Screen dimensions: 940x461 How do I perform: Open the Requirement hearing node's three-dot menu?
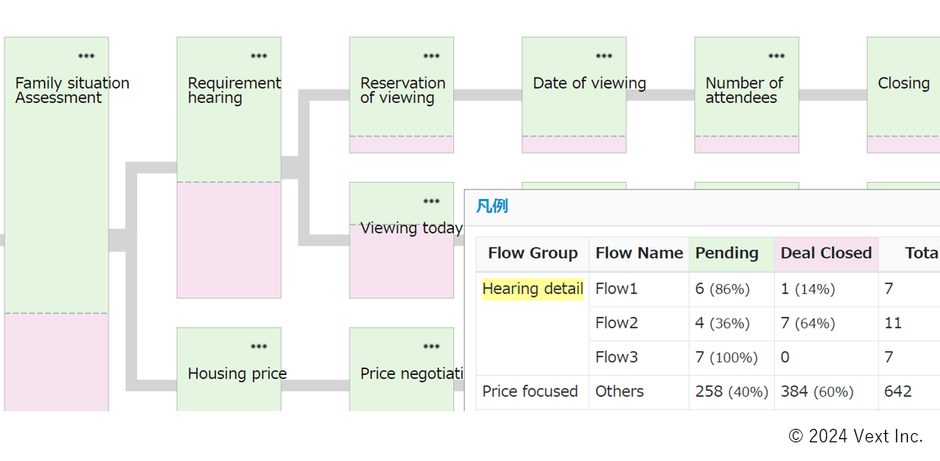click(259, 56)
